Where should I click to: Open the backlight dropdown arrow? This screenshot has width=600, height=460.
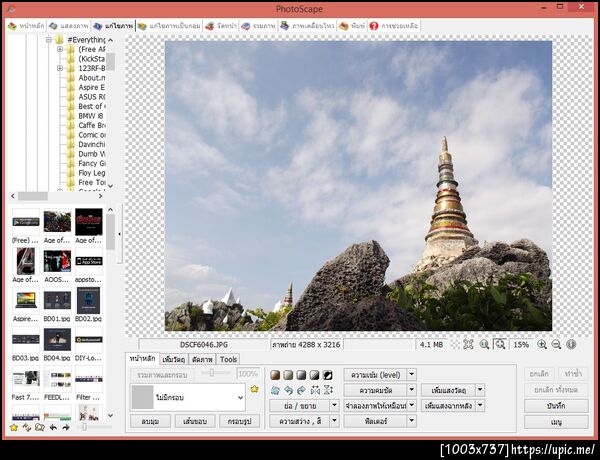tap(480, 405)
